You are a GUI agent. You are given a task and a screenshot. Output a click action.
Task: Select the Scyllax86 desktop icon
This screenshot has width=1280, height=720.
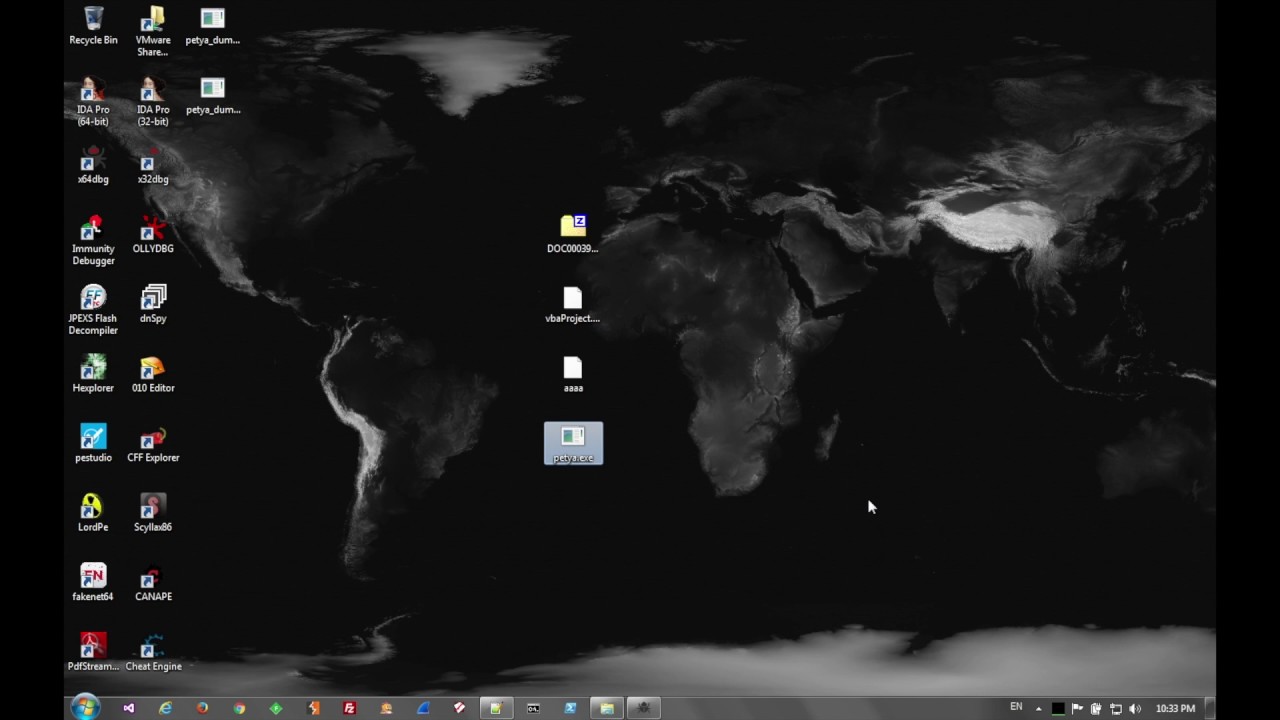pyautogui.click(x=153, y=513)
